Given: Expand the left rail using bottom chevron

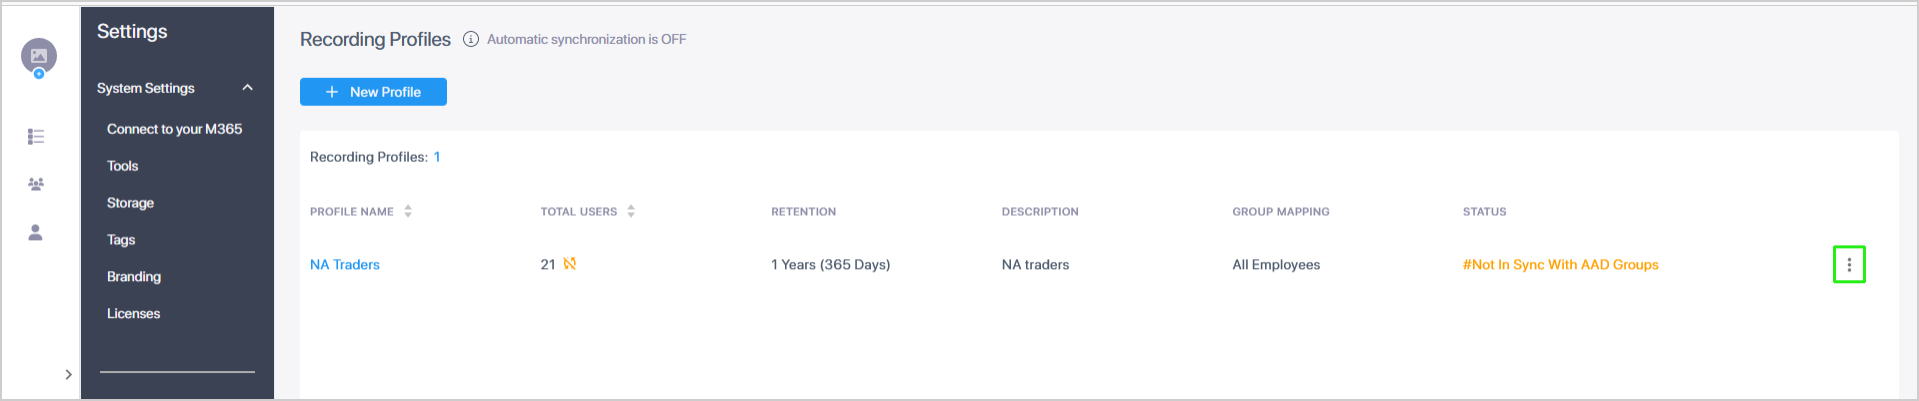Looking at the screenshot, I should (68, 375).
